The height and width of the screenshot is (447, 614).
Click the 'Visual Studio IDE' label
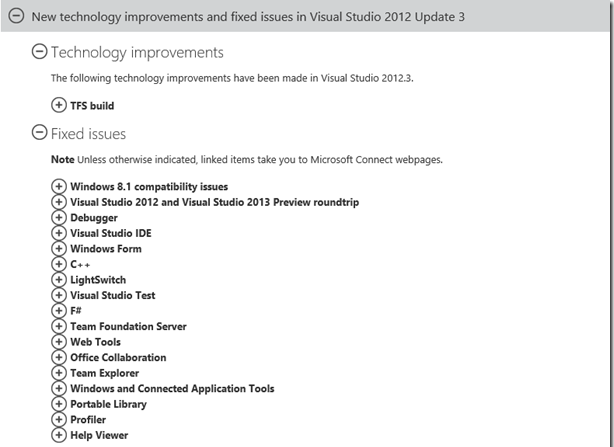[111, 233]
